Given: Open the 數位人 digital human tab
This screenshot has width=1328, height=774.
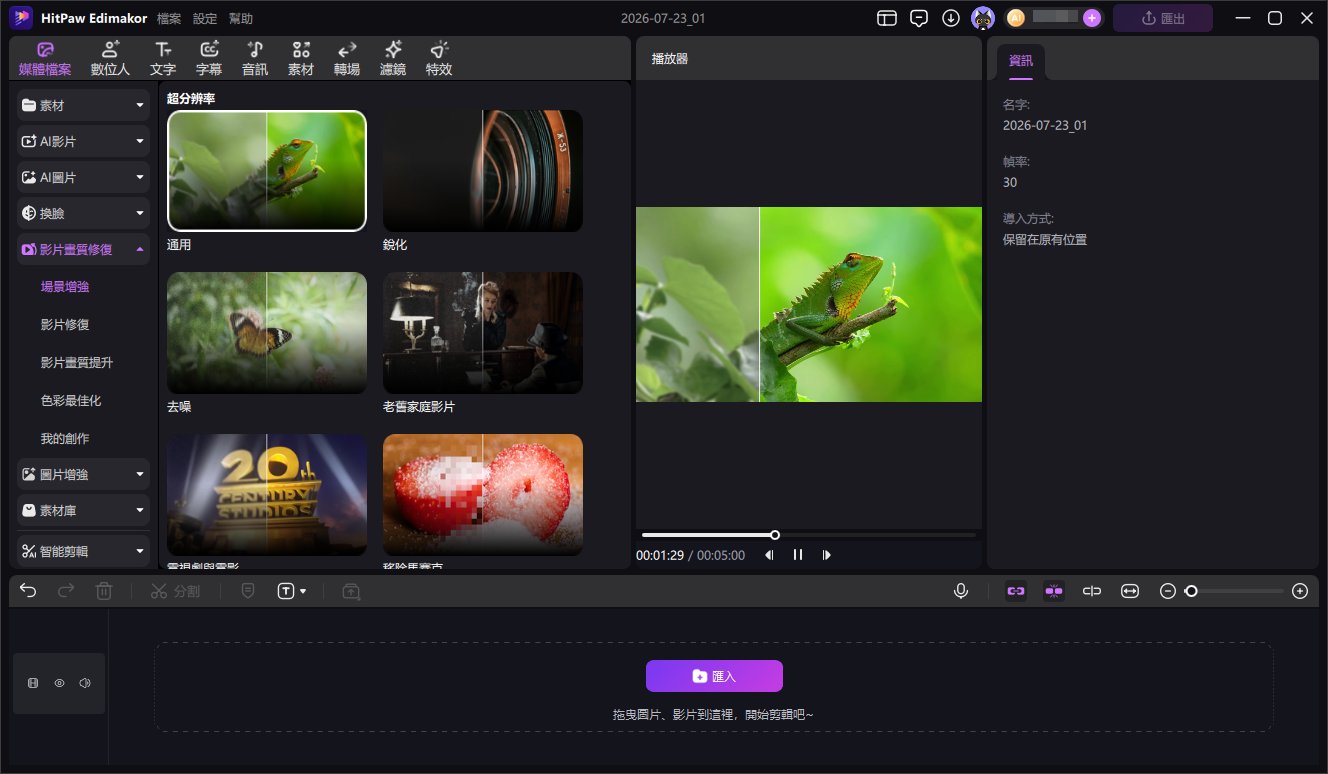Looking at the screenshot, I should (110, 59).
